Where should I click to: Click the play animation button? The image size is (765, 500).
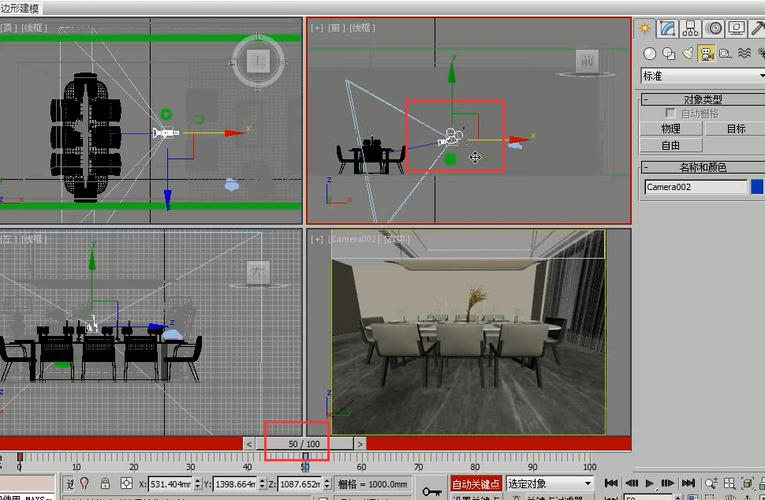tap(649, 483)
